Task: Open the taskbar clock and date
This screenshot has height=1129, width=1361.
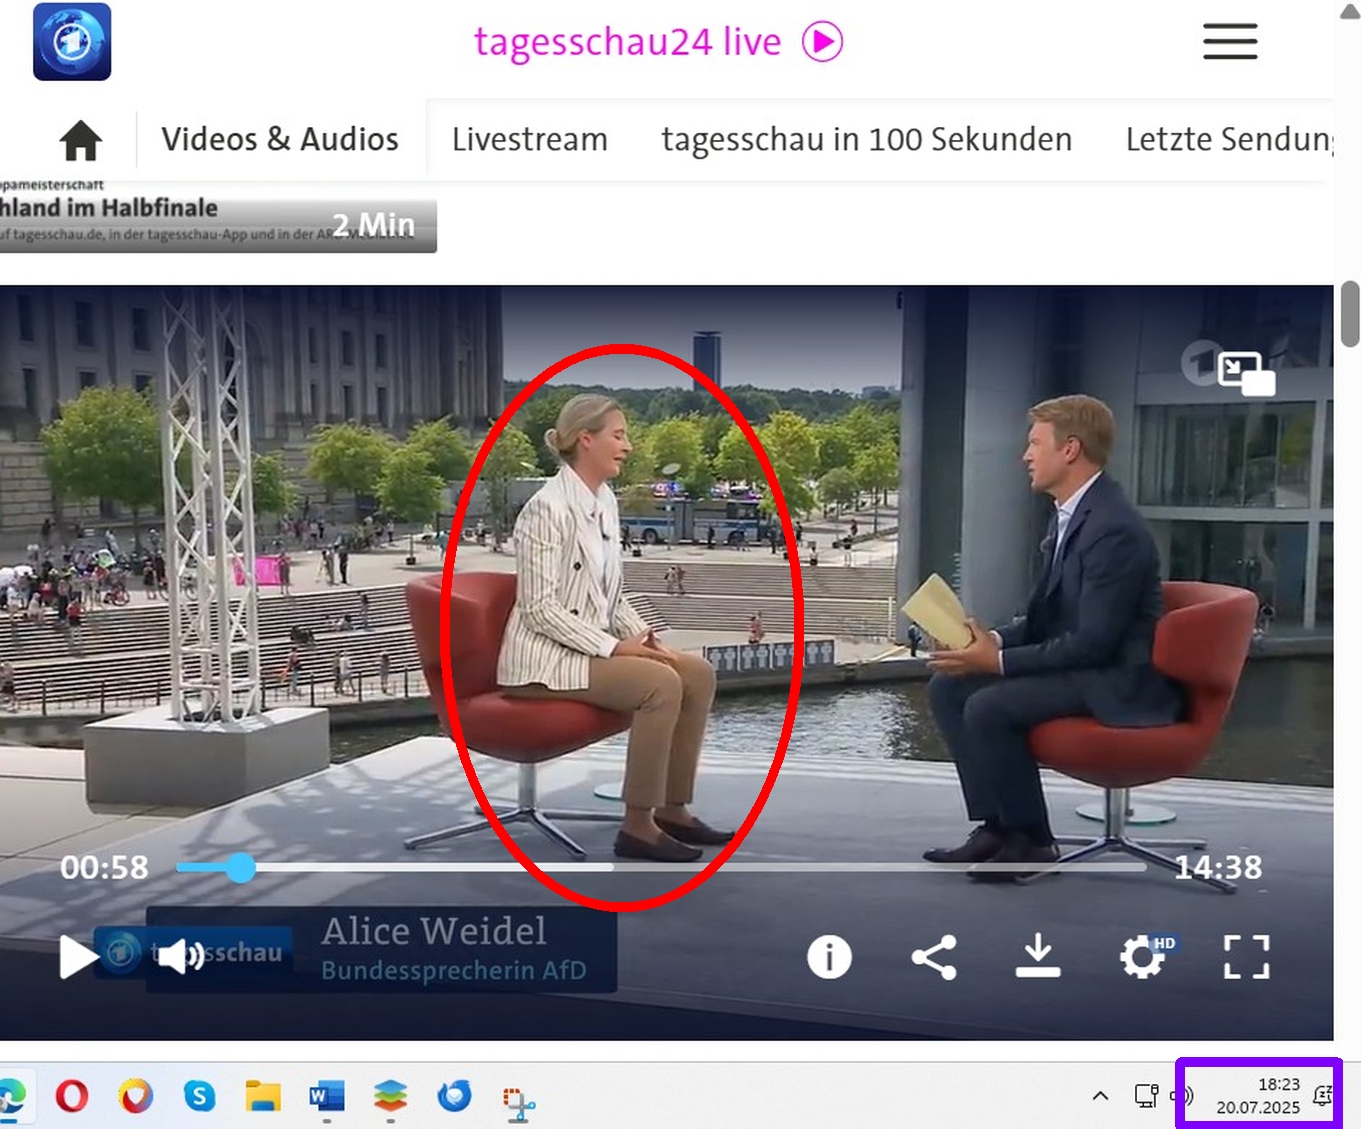Action: click(x=1257, y=1096)
